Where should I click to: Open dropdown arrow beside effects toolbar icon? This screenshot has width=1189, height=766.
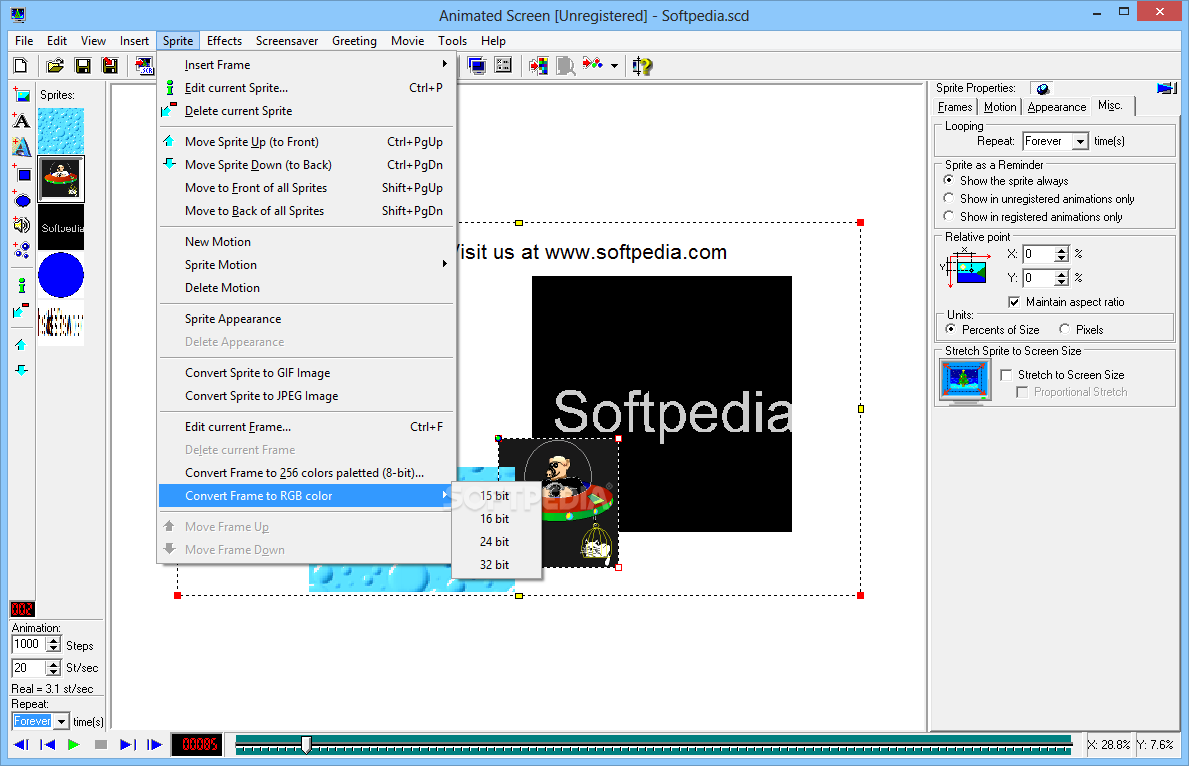point(614,66)
